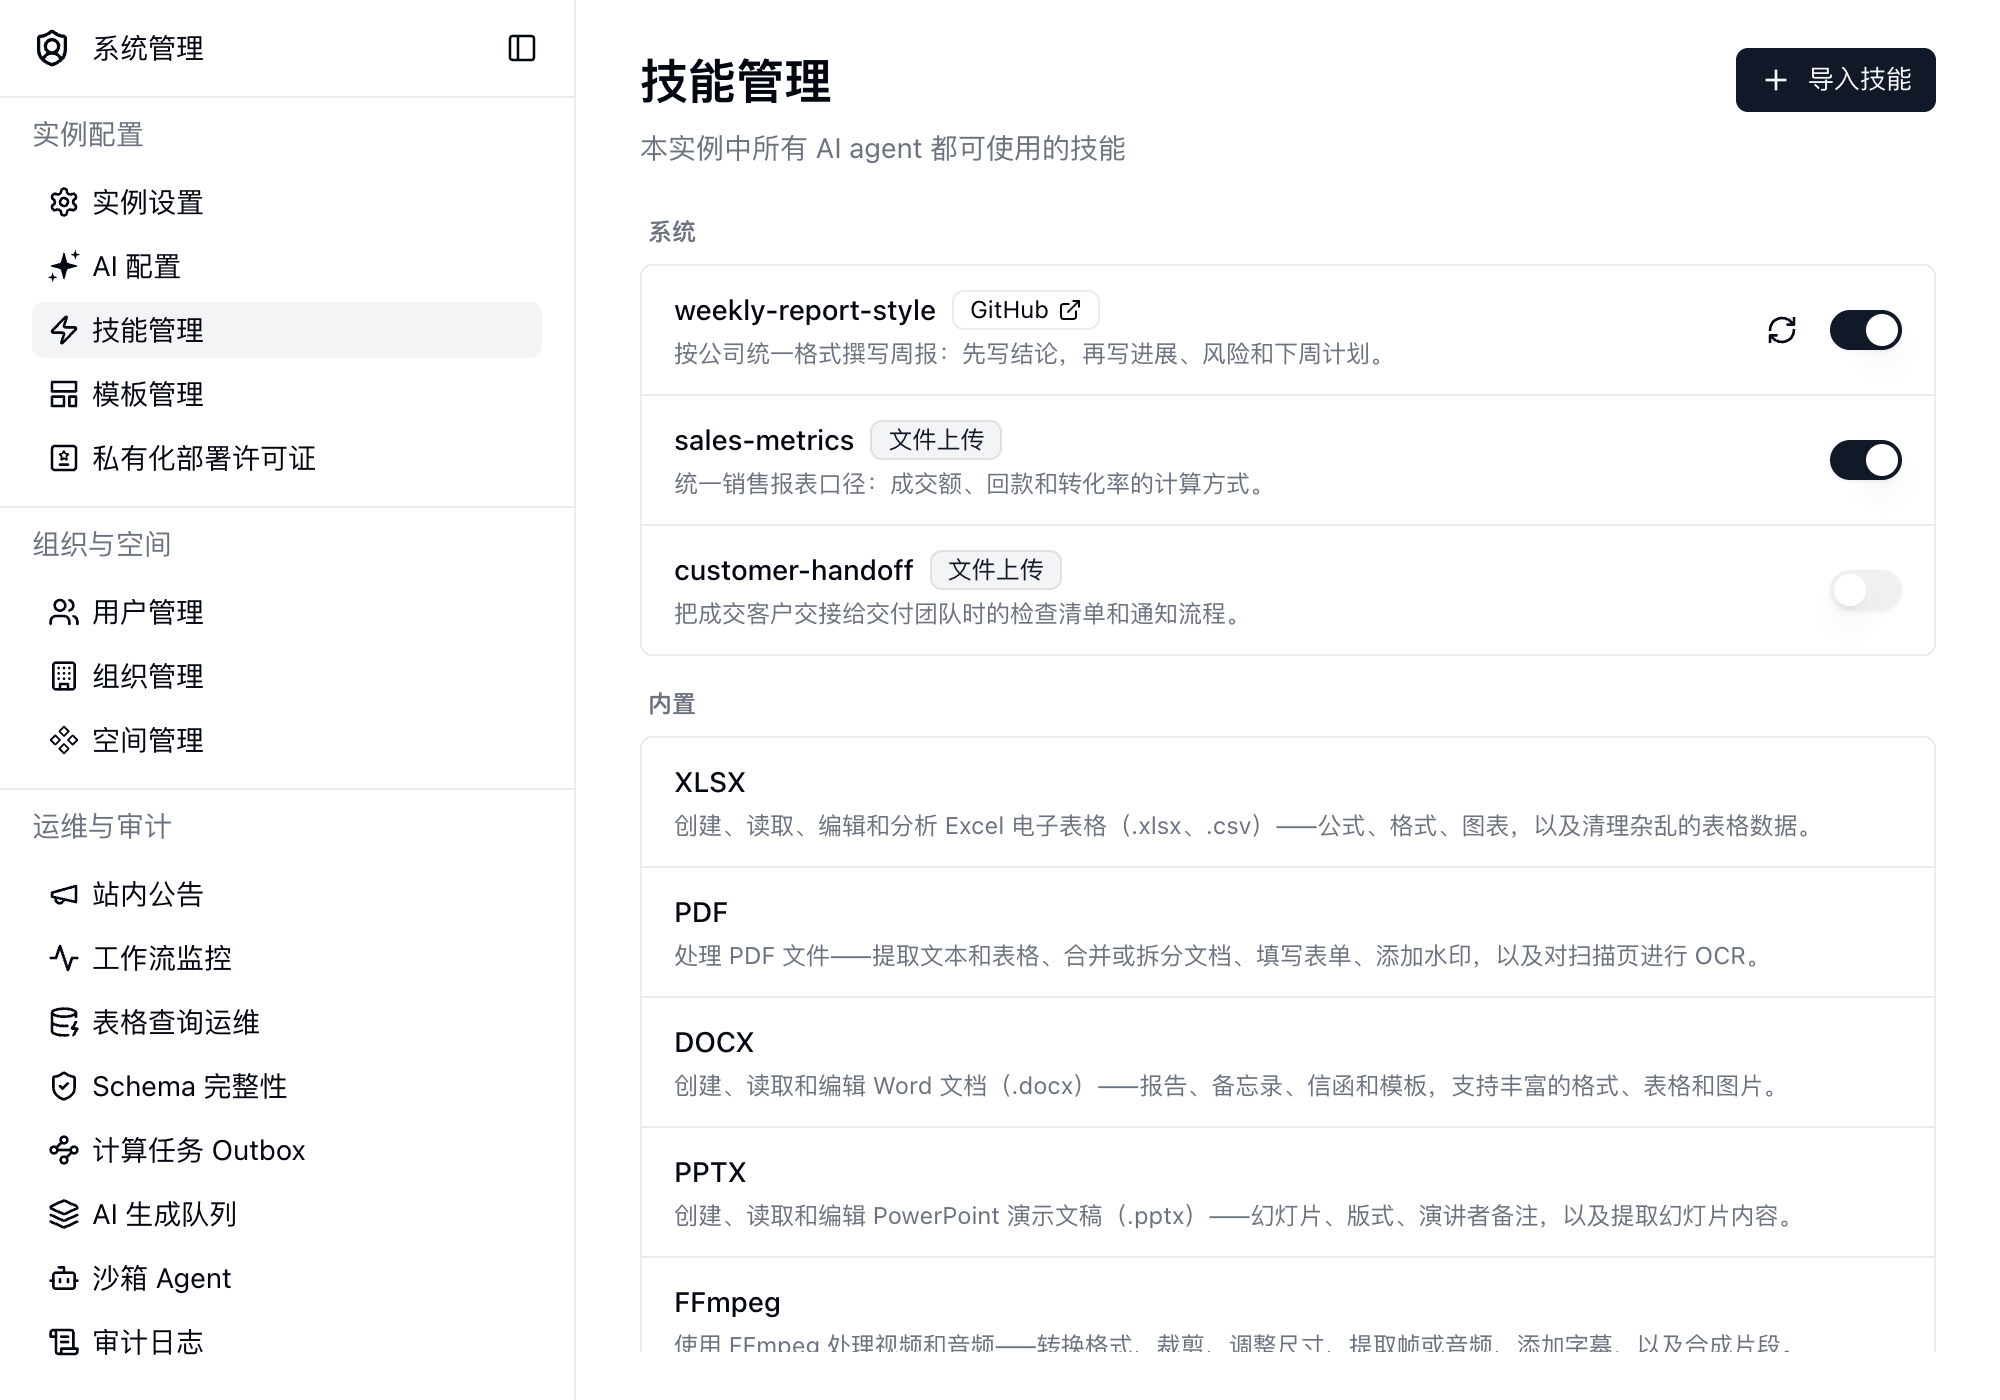Open 模板管理 from the sidebar
The image size is (2000, 1400).
[287, 394]
